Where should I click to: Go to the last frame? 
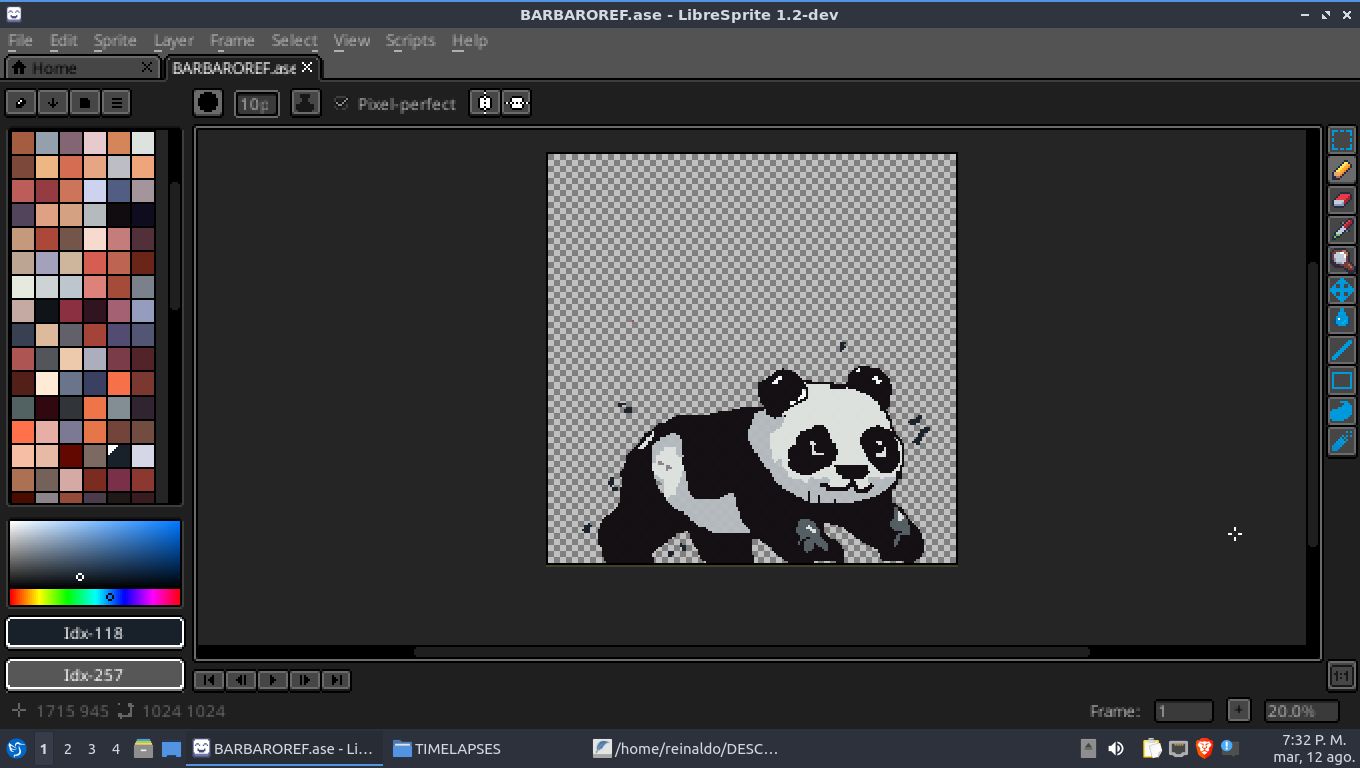tap(337, 680)
